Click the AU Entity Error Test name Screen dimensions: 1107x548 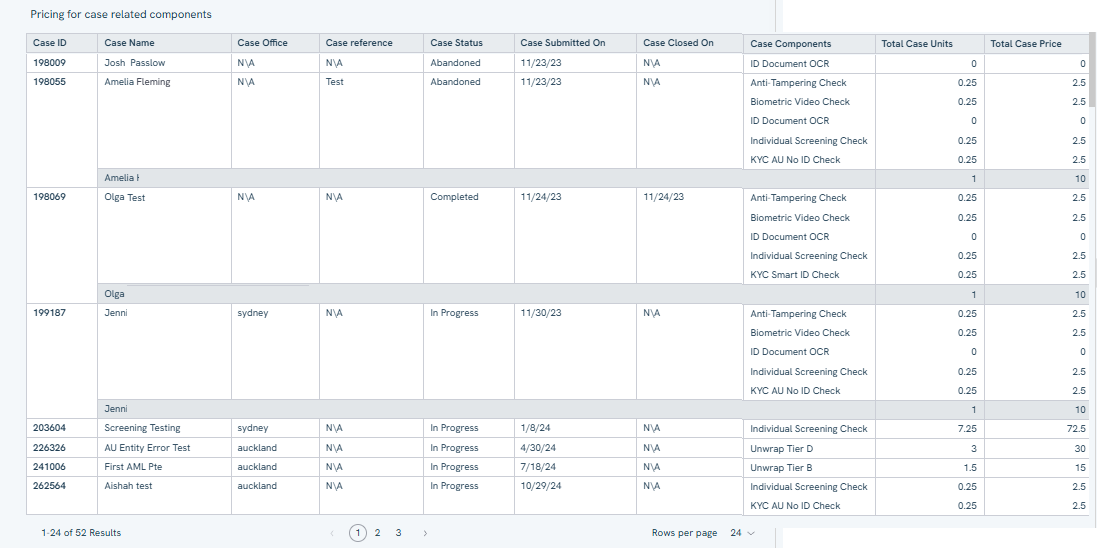[x=147, y=448]
